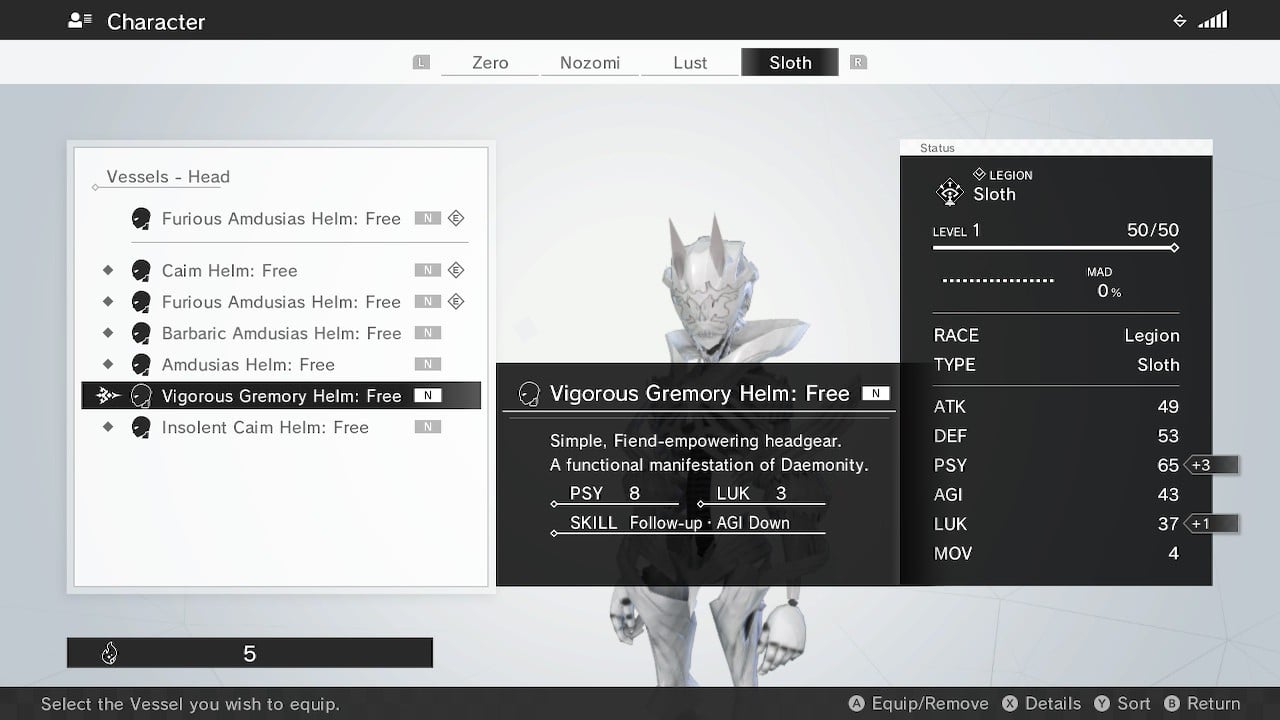Click the equipped E icon on Caim Helm row
Viewport: 1280px width, 720px height.
pos(456,271)
